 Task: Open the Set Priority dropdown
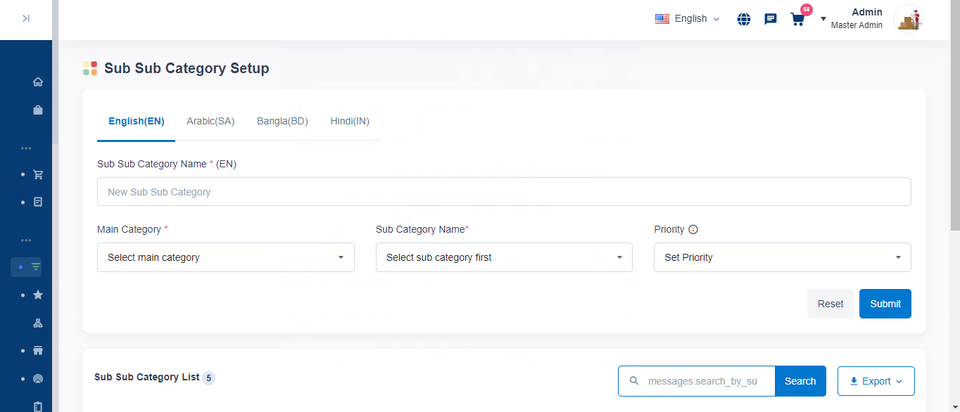(x=783, y=257)
